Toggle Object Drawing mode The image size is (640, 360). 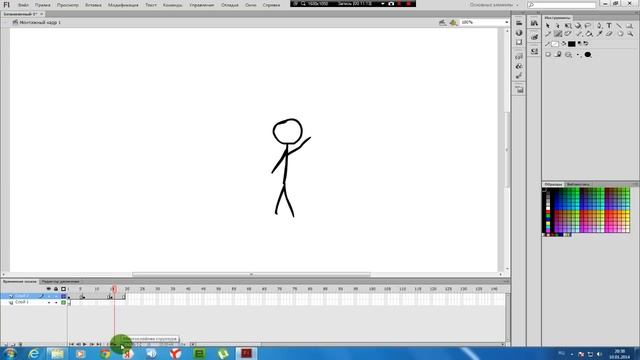548,54
